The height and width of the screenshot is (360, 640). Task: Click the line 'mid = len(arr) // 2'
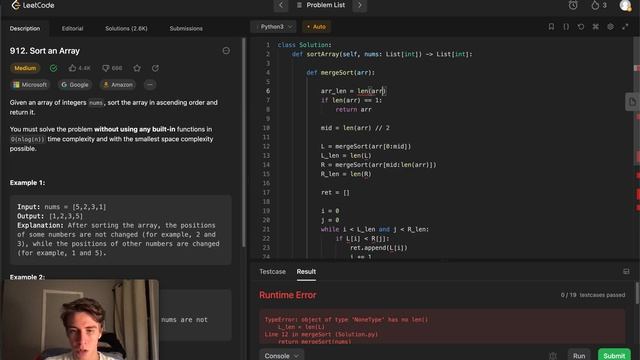[x=355, y=128]
